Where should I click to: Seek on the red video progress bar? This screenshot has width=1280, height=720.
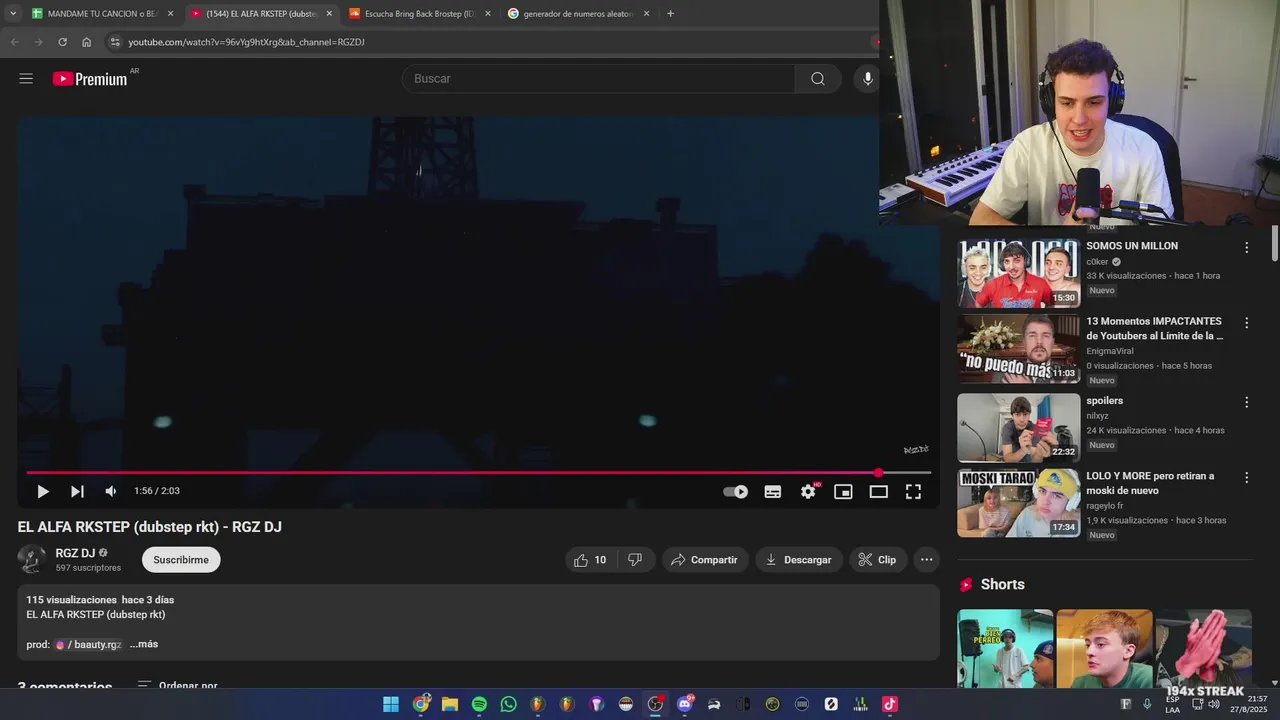(478, 473)
